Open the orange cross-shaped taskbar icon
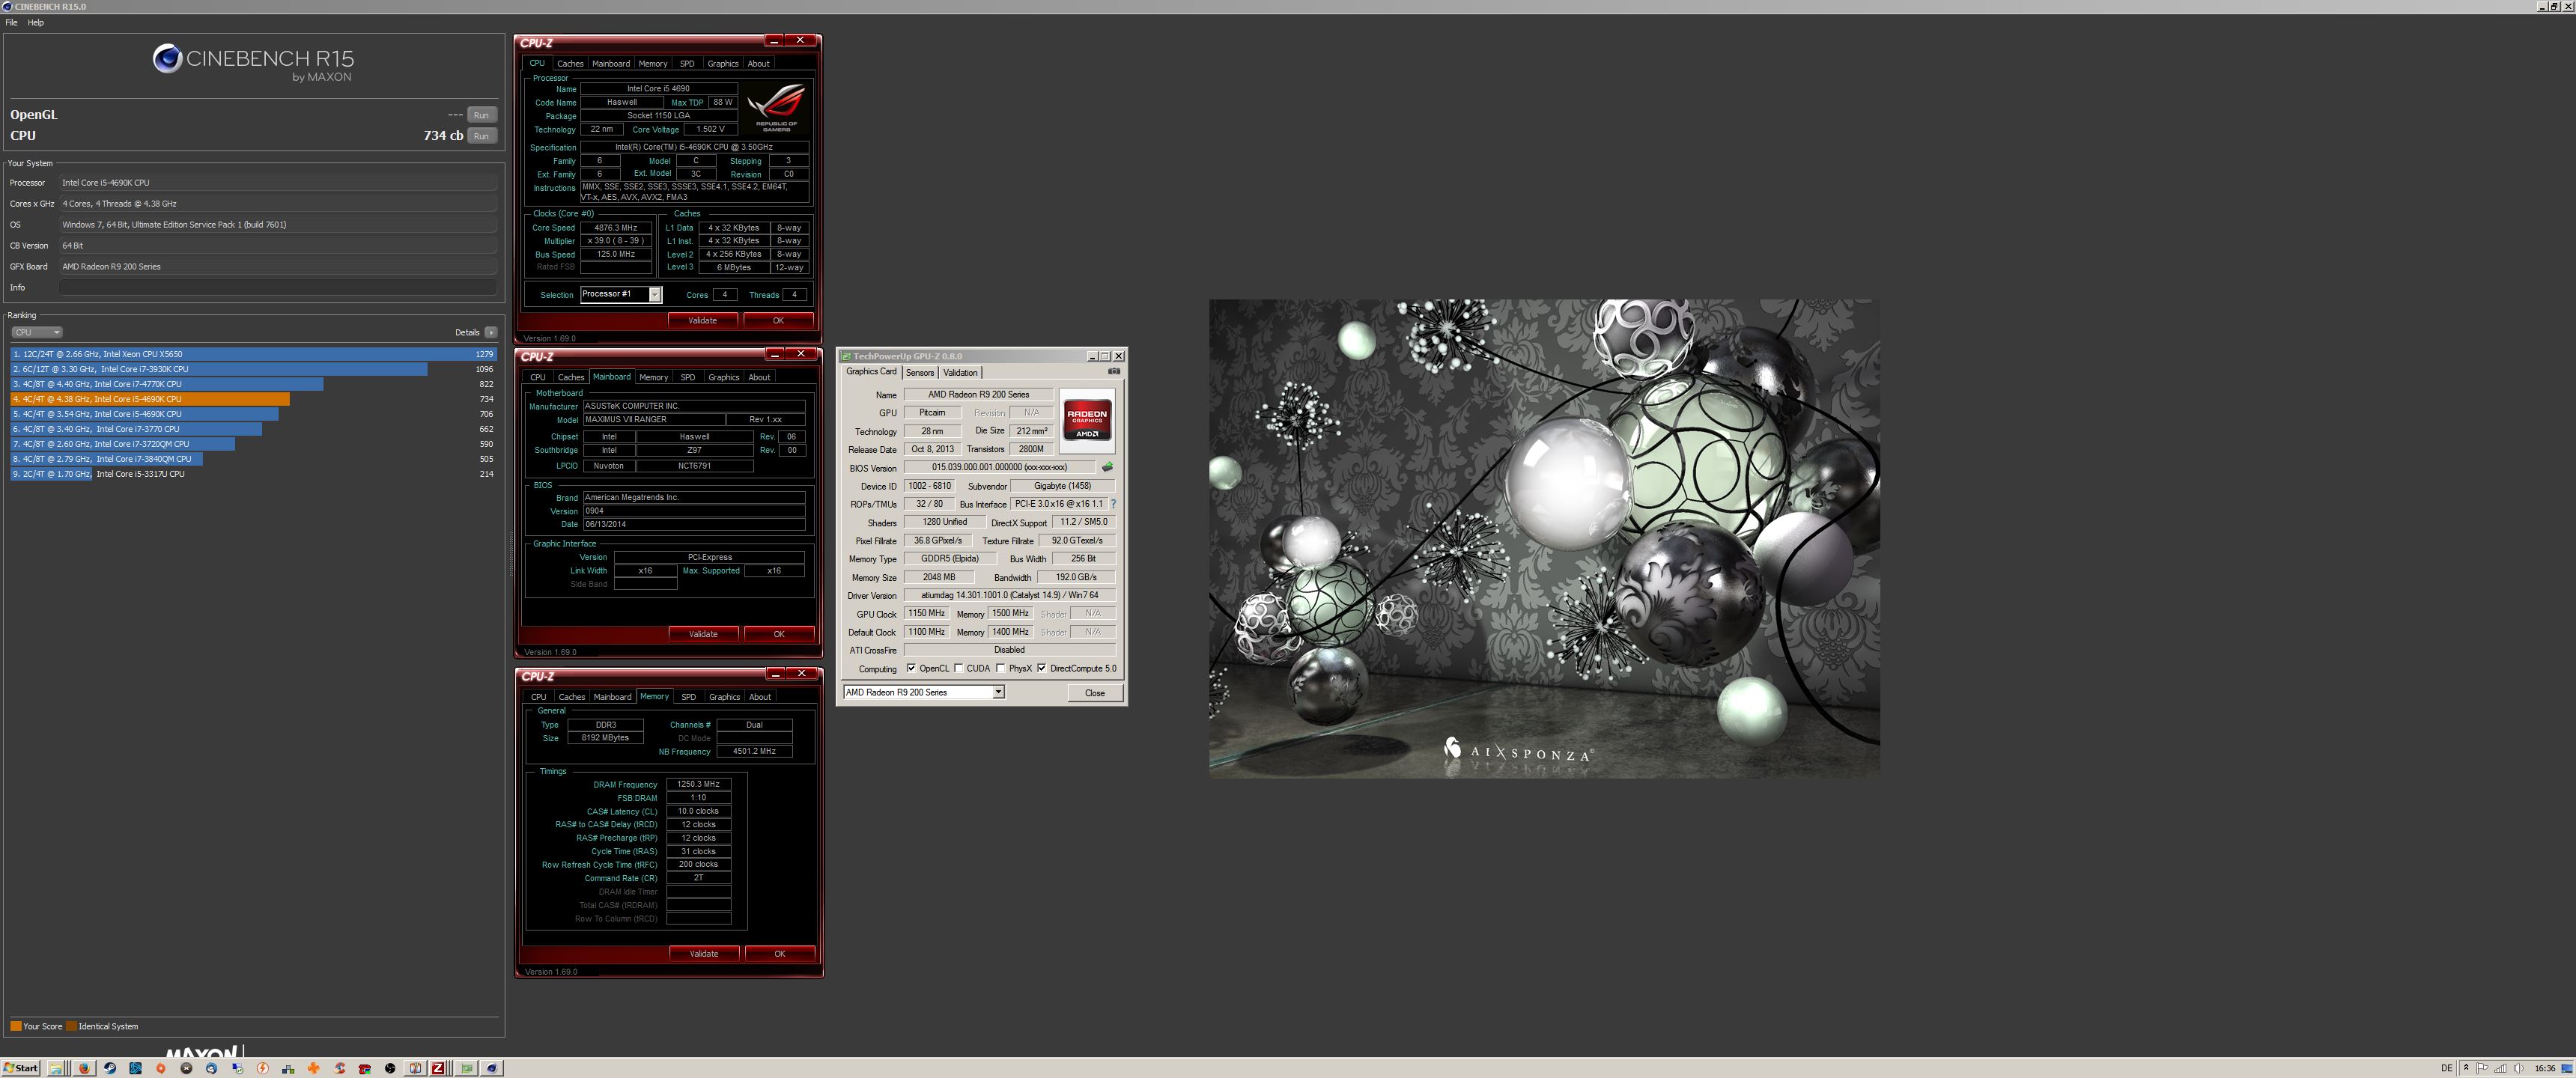The width and height of the screenshot is (2576, 1078). tap(314, 1068)
